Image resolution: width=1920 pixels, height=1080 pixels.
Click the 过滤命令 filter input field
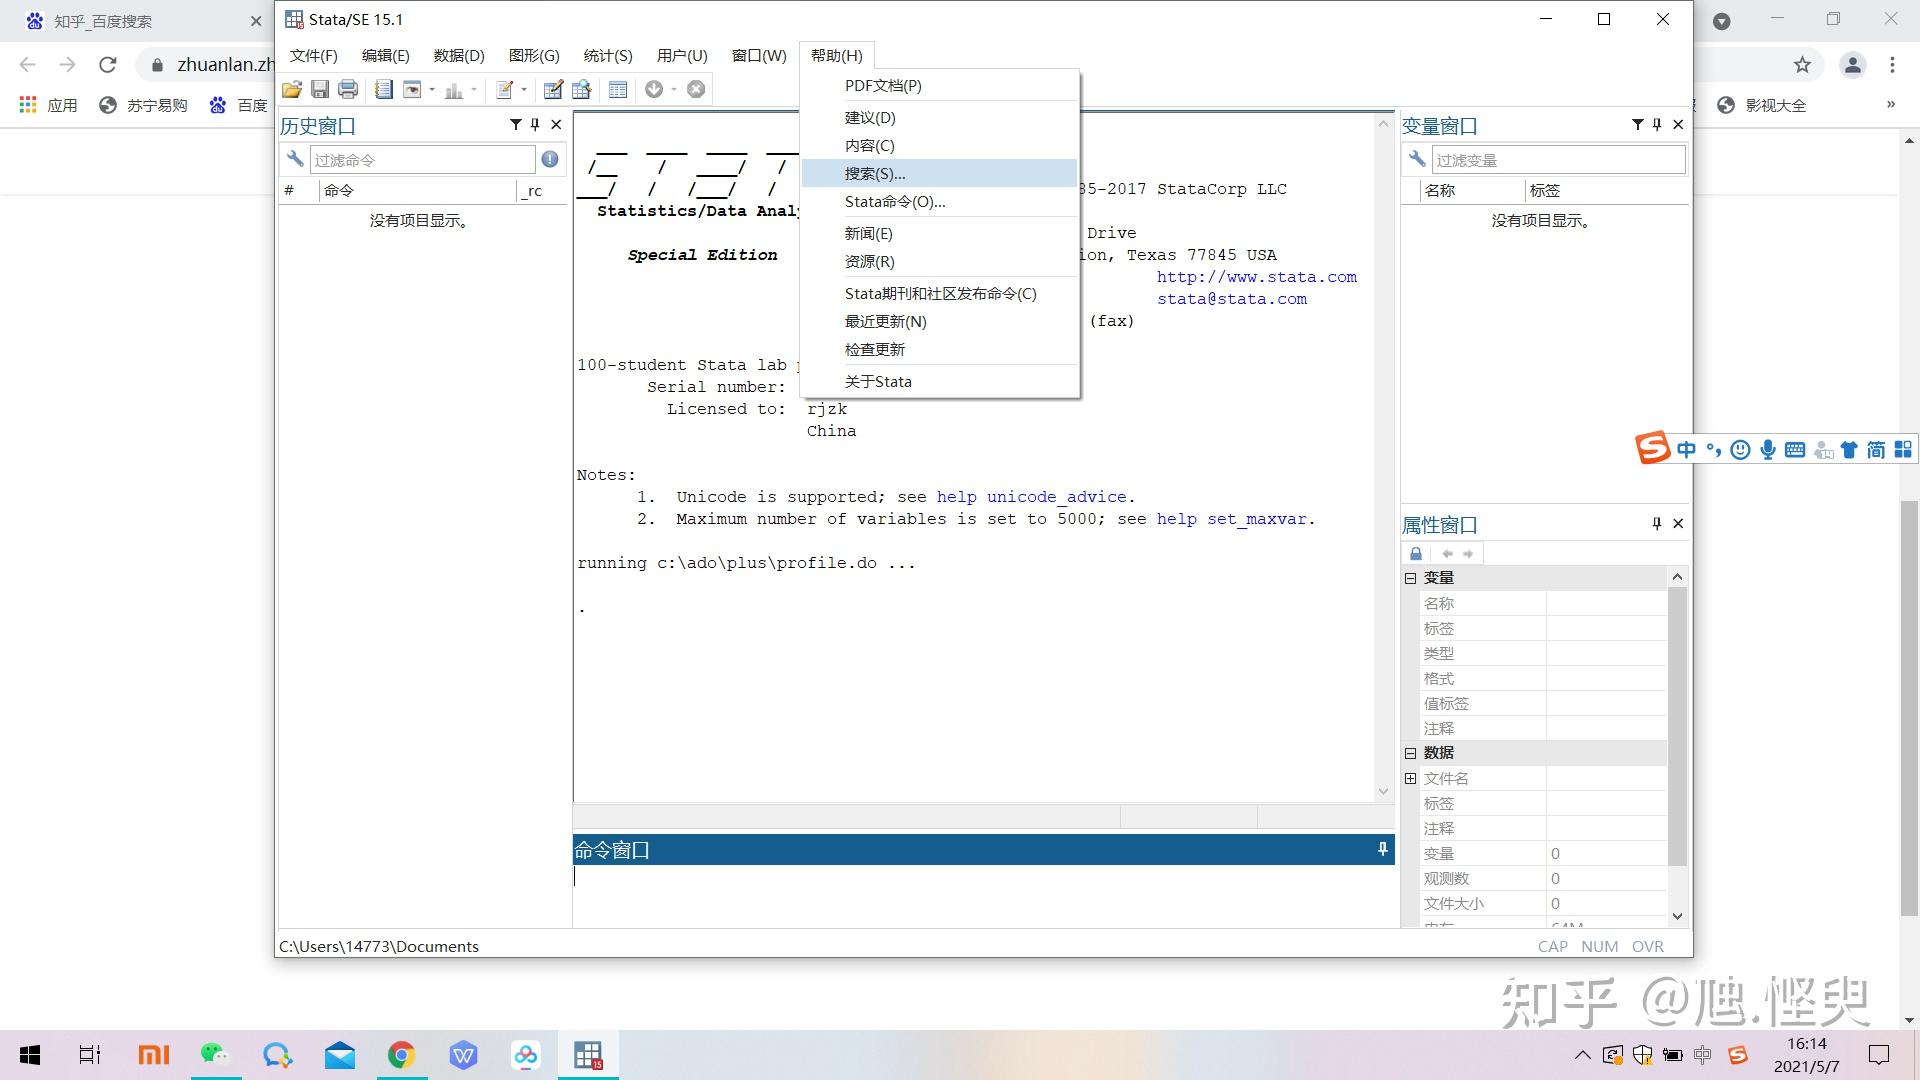422,160
